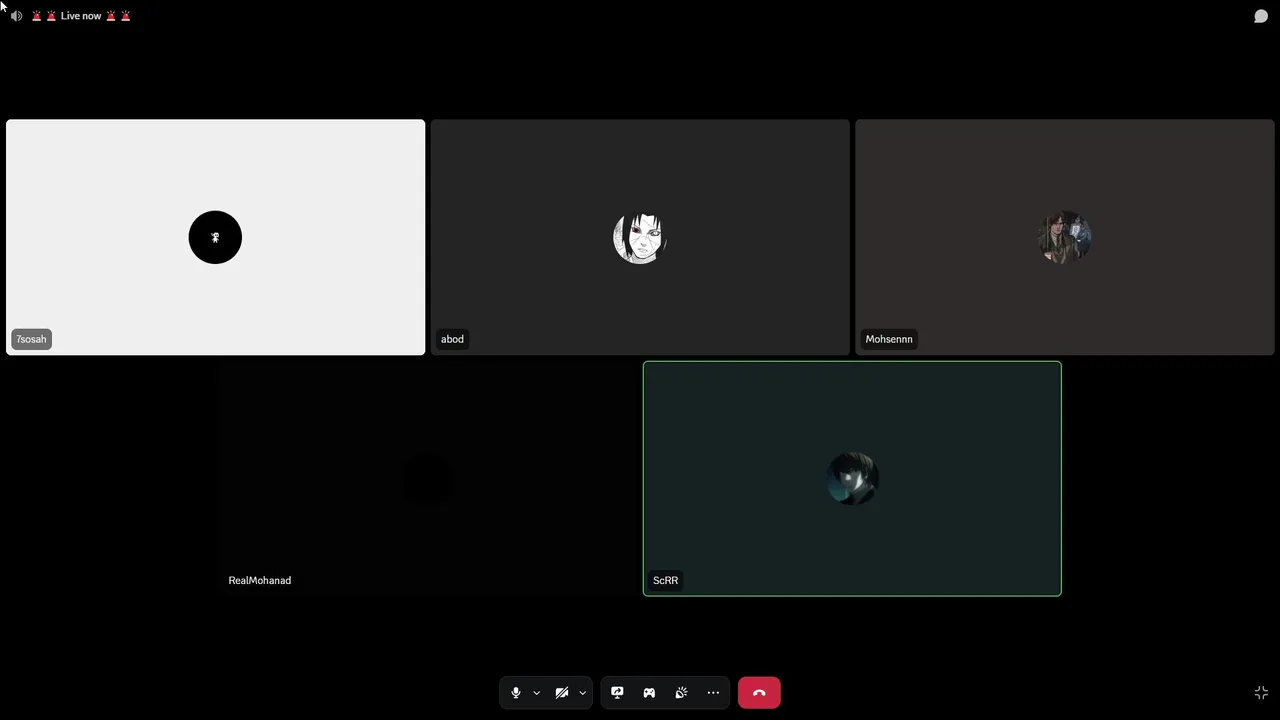1280x720 pixels.
Task: Click the abod name label
Action: 452,339
